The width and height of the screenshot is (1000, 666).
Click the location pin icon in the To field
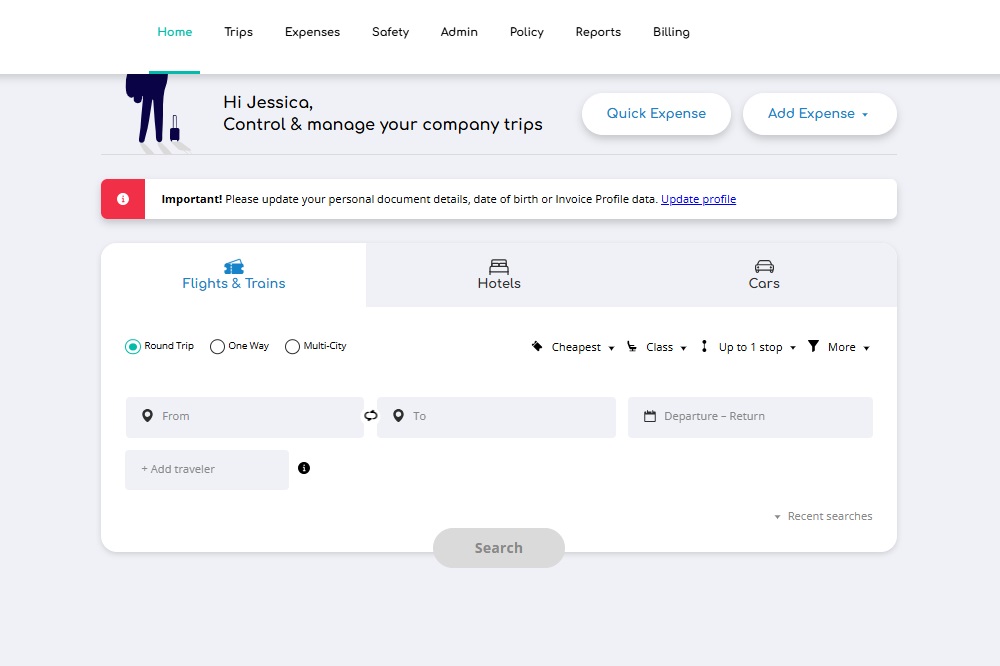pyautogui.click(x=398, y=417)
